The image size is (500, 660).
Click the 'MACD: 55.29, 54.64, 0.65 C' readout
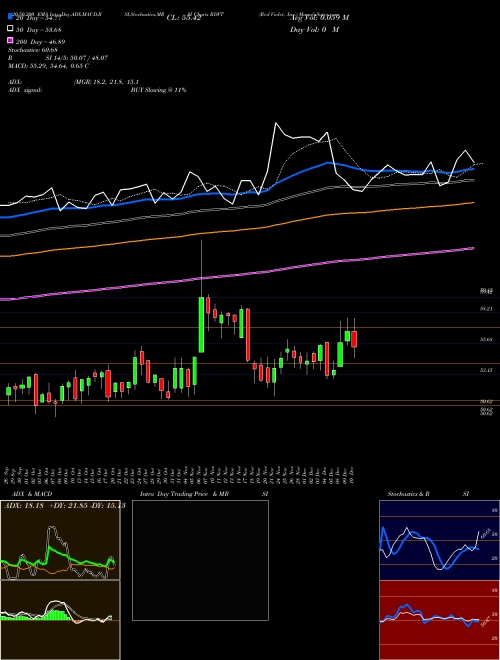48,66
